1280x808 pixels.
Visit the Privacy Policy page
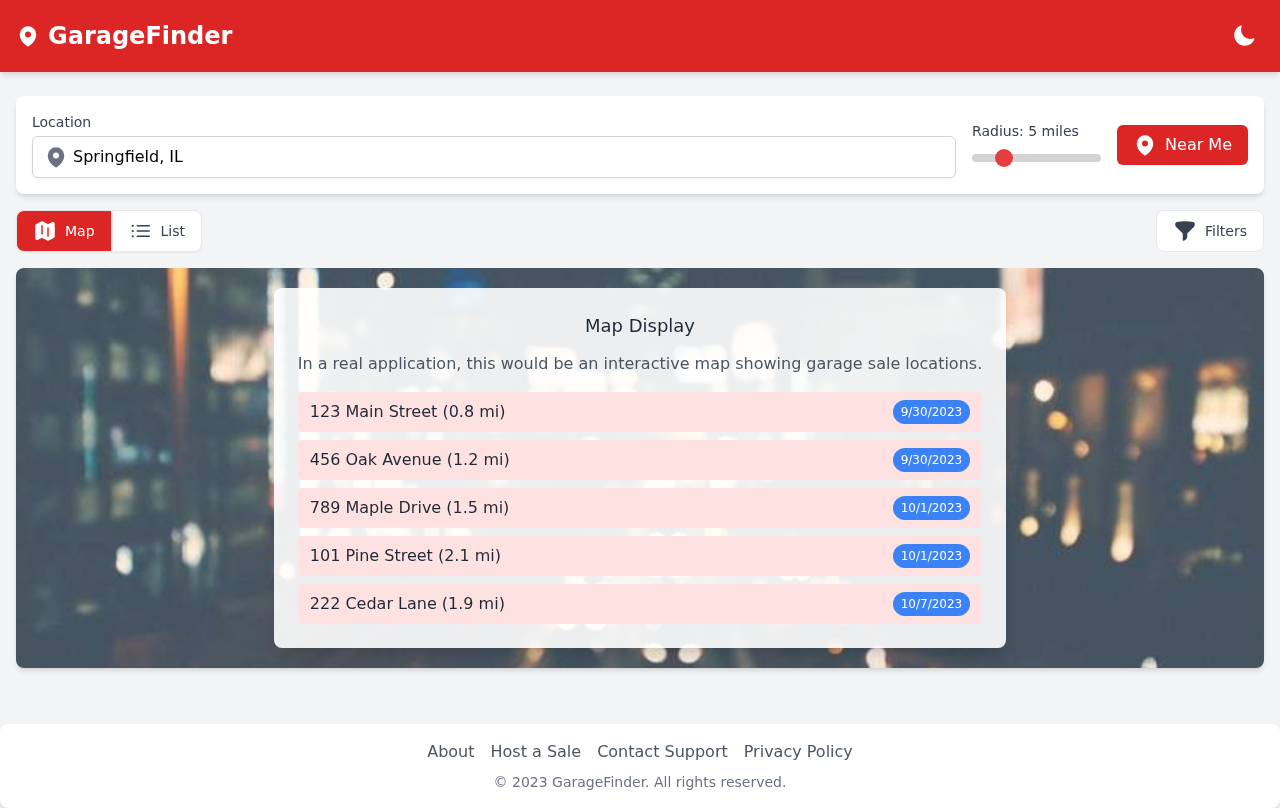click(x=798, y=751)
